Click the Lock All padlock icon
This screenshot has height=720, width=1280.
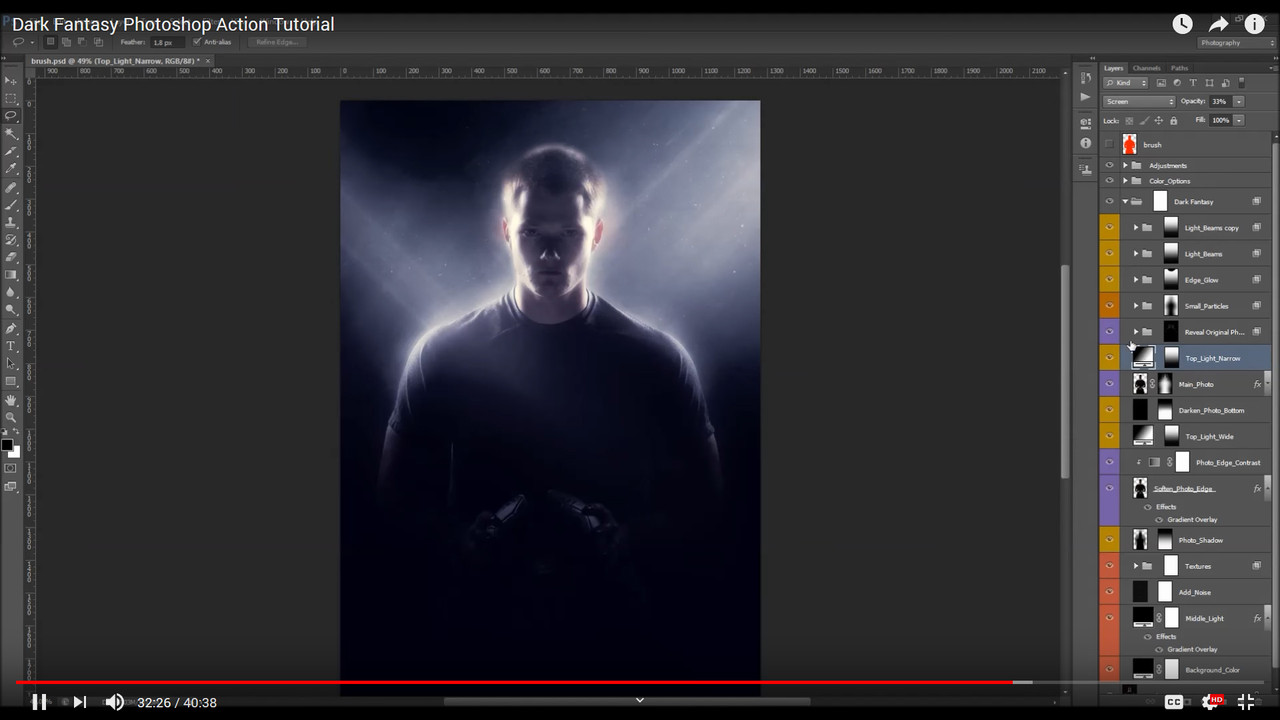1173,120
